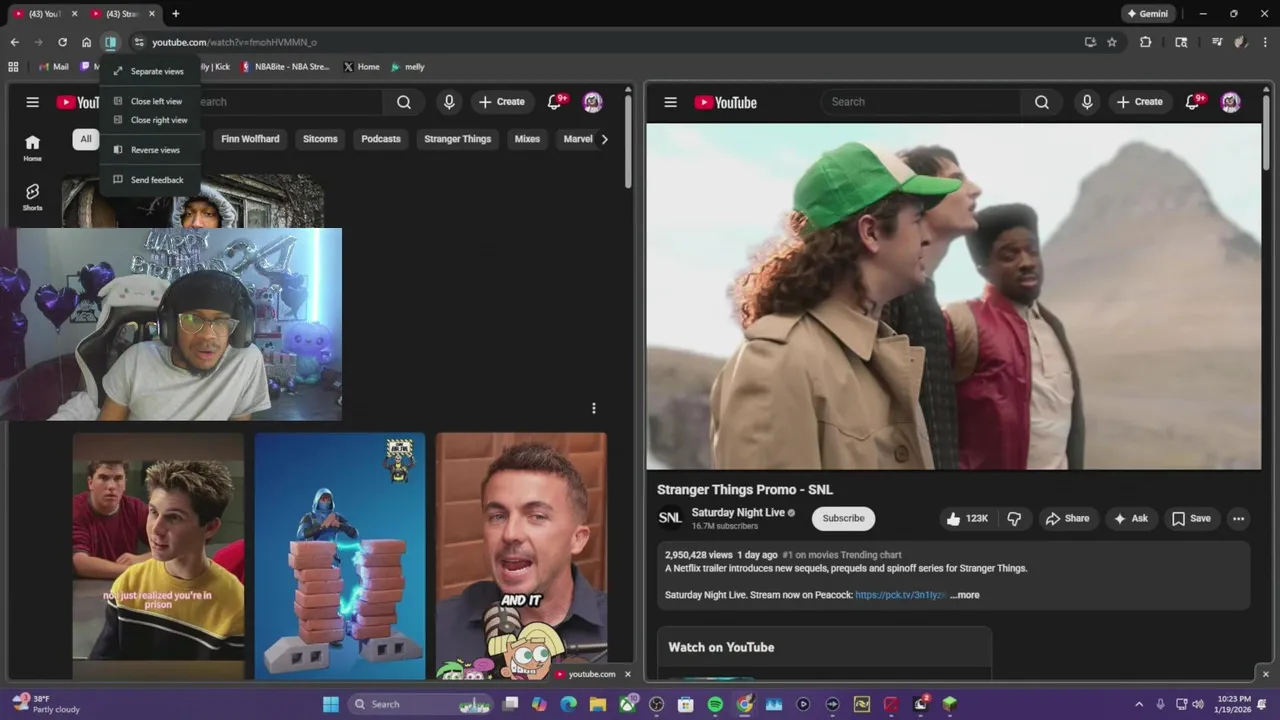Click the install app icon in the address bar

point(1090,42)
